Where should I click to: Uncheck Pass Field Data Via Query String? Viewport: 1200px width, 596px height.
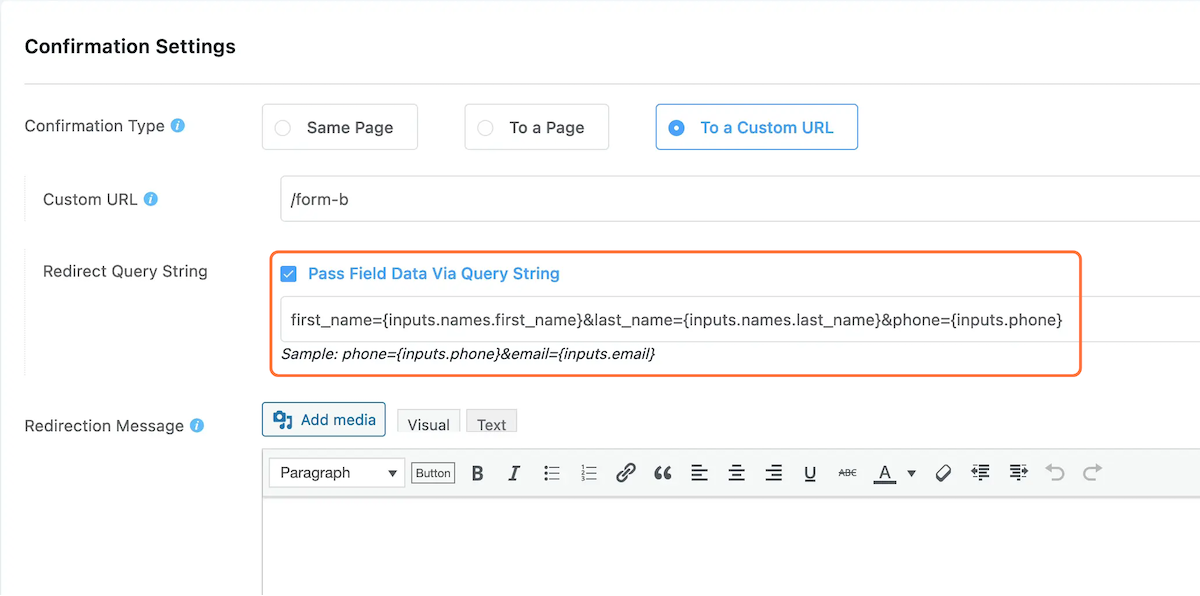[x=289, y=273]
